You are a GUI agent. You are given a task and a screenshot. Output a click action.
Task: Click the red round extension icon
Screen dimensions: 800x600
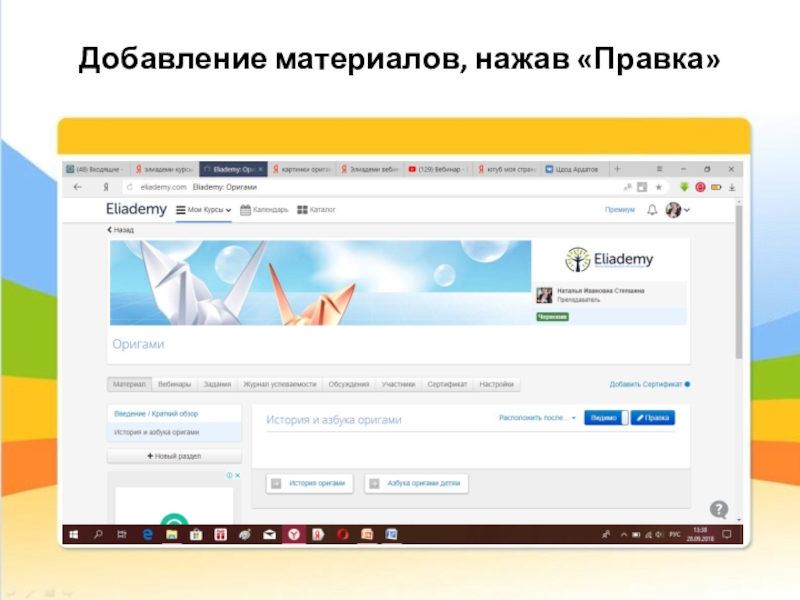700,187
